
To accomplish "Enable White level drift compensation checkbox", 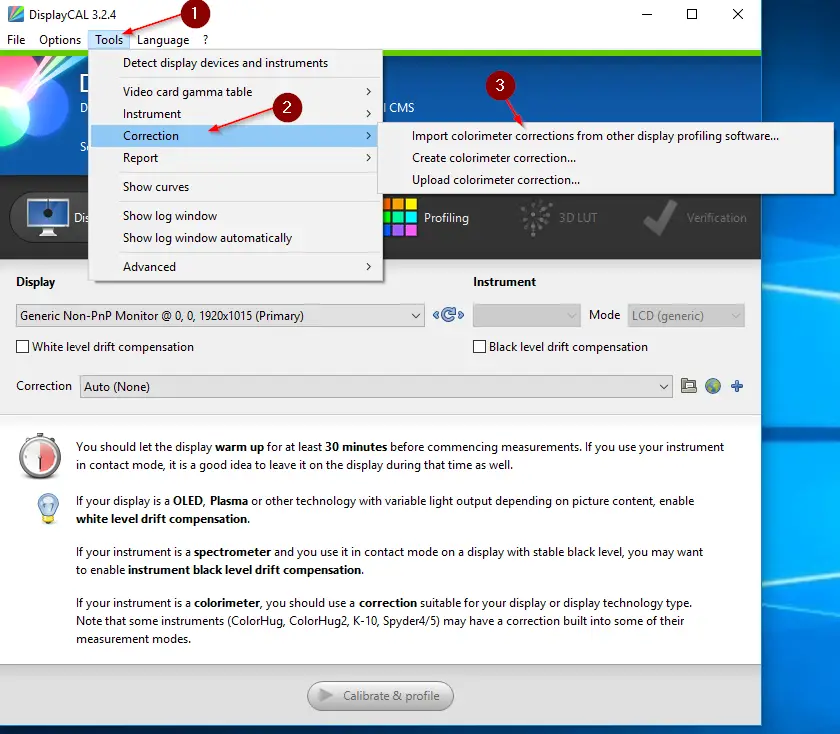I will point(22,347).
